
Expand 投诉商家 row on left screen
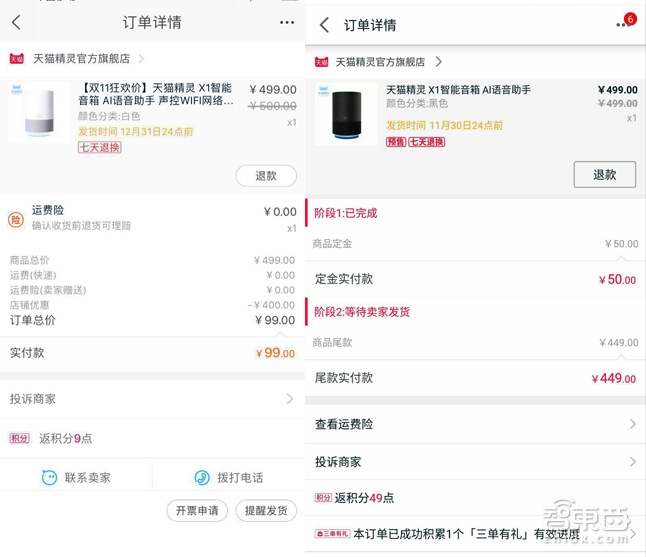point(290,399)
